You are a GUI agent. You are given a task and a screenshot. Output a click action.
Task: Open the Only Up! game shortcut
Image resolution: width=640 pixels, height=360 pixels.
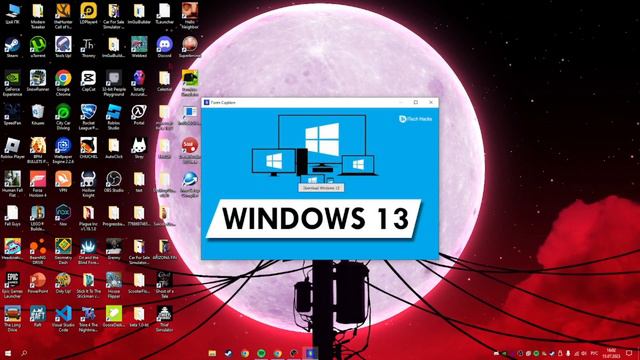(63, 283)
